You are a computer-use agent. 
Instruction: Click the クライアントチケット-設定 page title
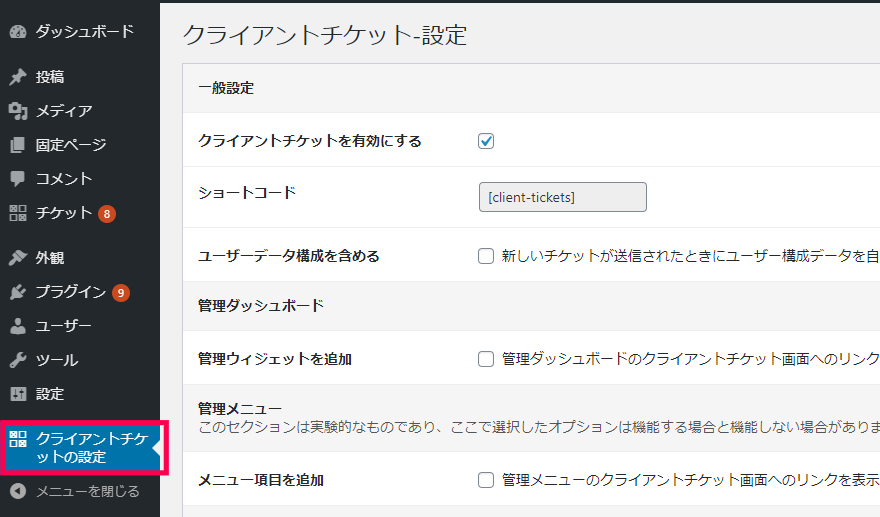324,35
